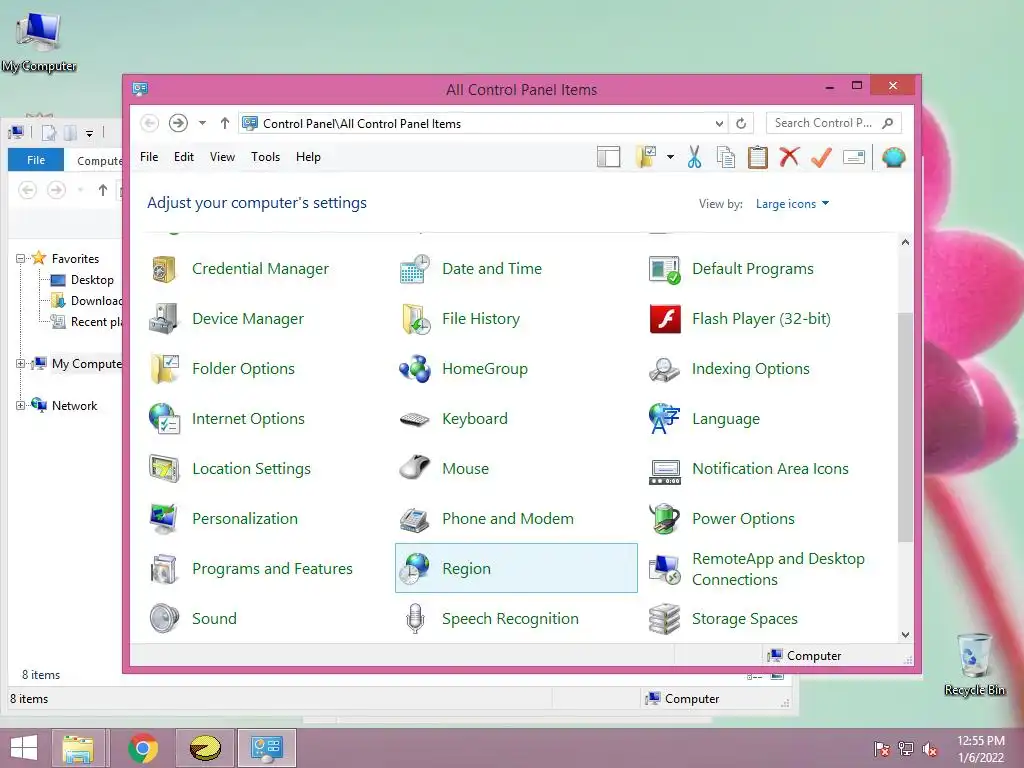
Task: Collapse Favorites in the Computer window tree
Action: (x=20, y=259)
